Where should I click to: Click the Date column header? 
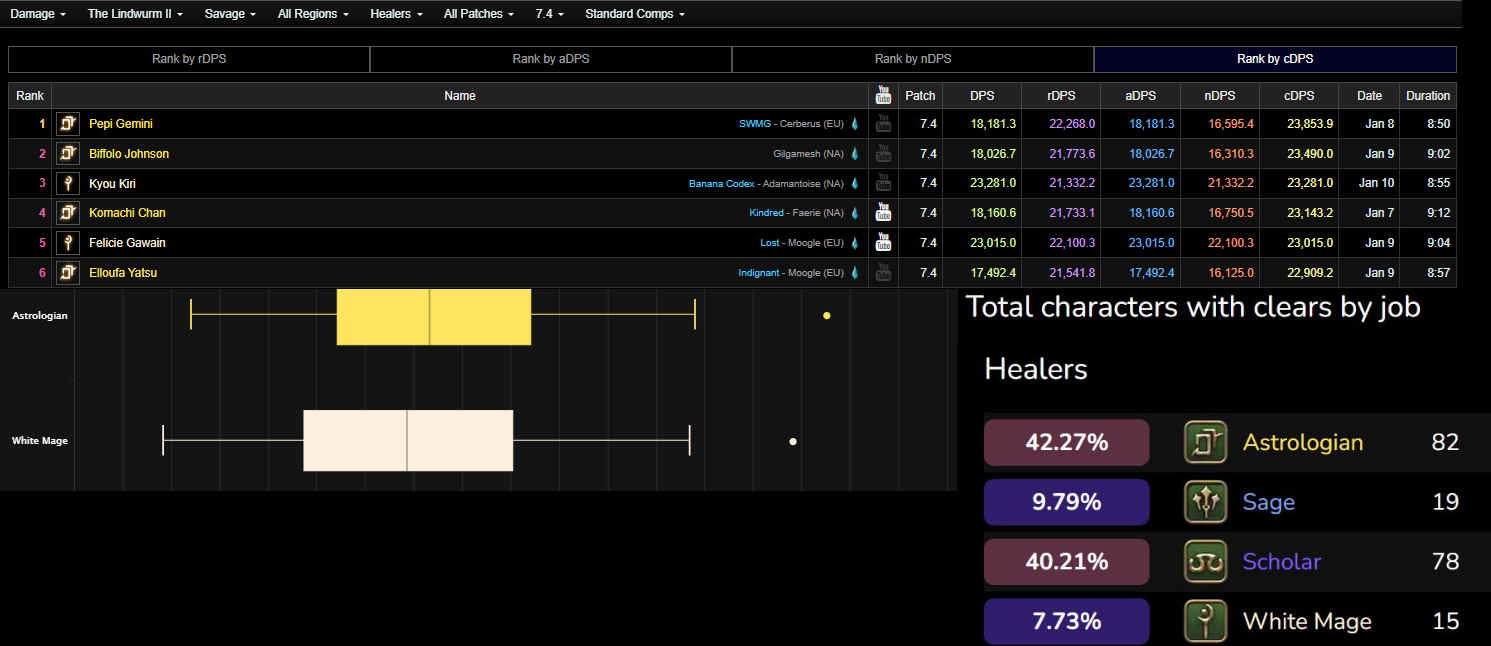(x=1369, y=96)
